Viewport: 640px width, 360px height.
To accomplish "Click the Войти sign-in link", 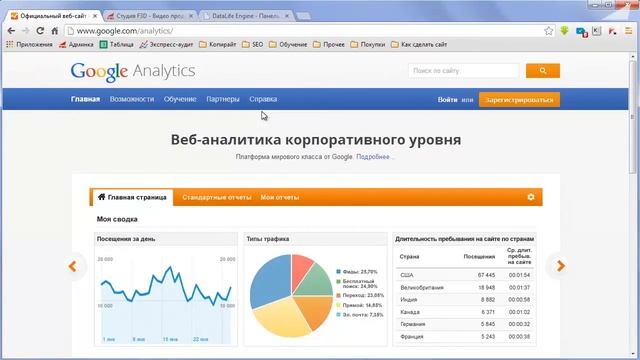I will coord(447,100).
